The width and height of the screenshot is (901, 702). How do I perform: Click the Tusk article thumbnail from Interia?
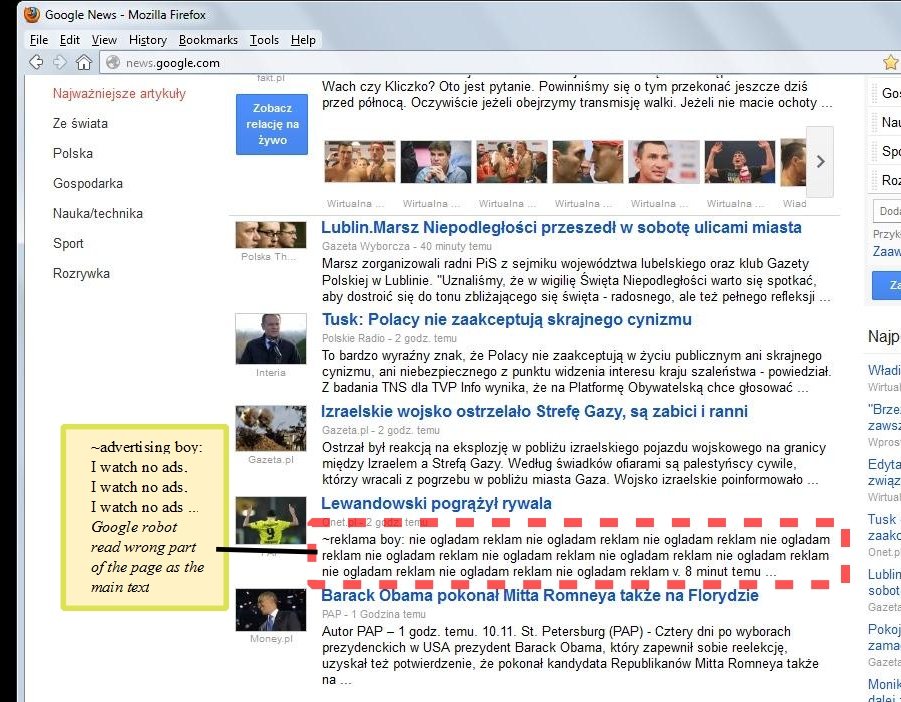271,339
